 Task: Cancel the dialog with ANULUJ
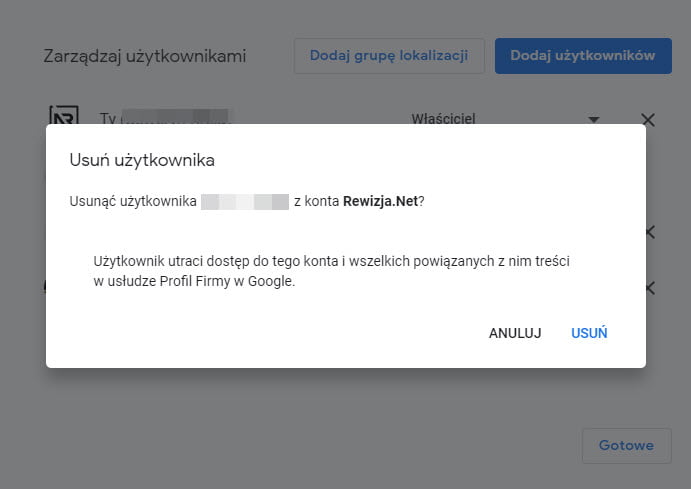(x=515, y=333)
